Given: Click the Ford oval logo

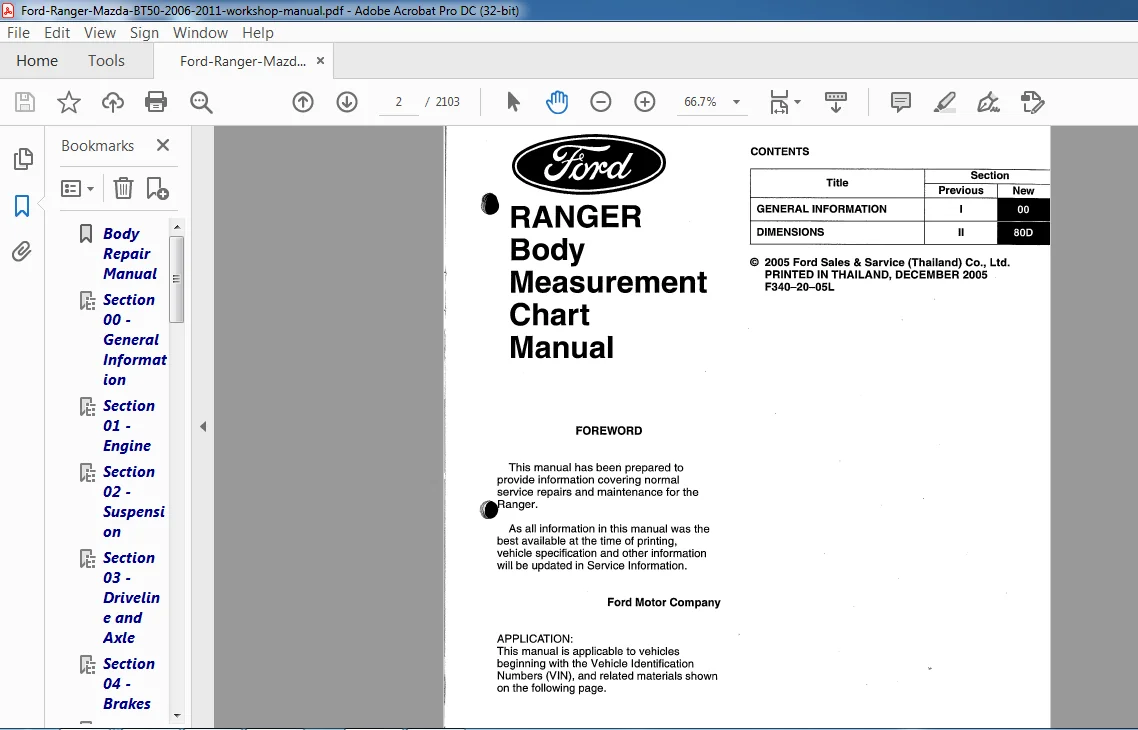Looking at the screenshot, I should tap(589, 164).
